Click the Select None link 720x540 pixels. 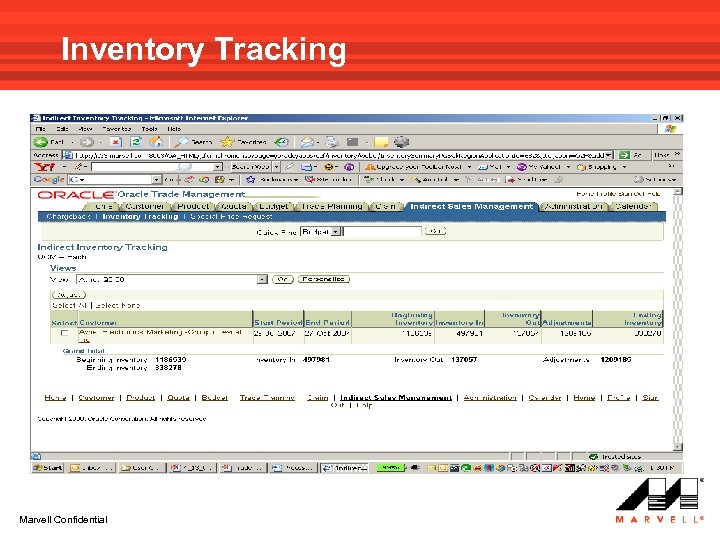[x=117, y=305]
